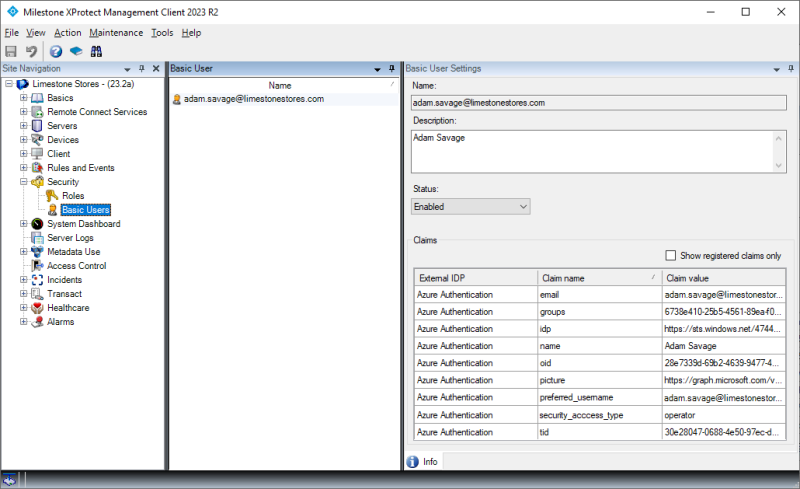This screenshot has width=800, height=489.
Task: Click the Access Control icon
Action: [x=37, y=265]
